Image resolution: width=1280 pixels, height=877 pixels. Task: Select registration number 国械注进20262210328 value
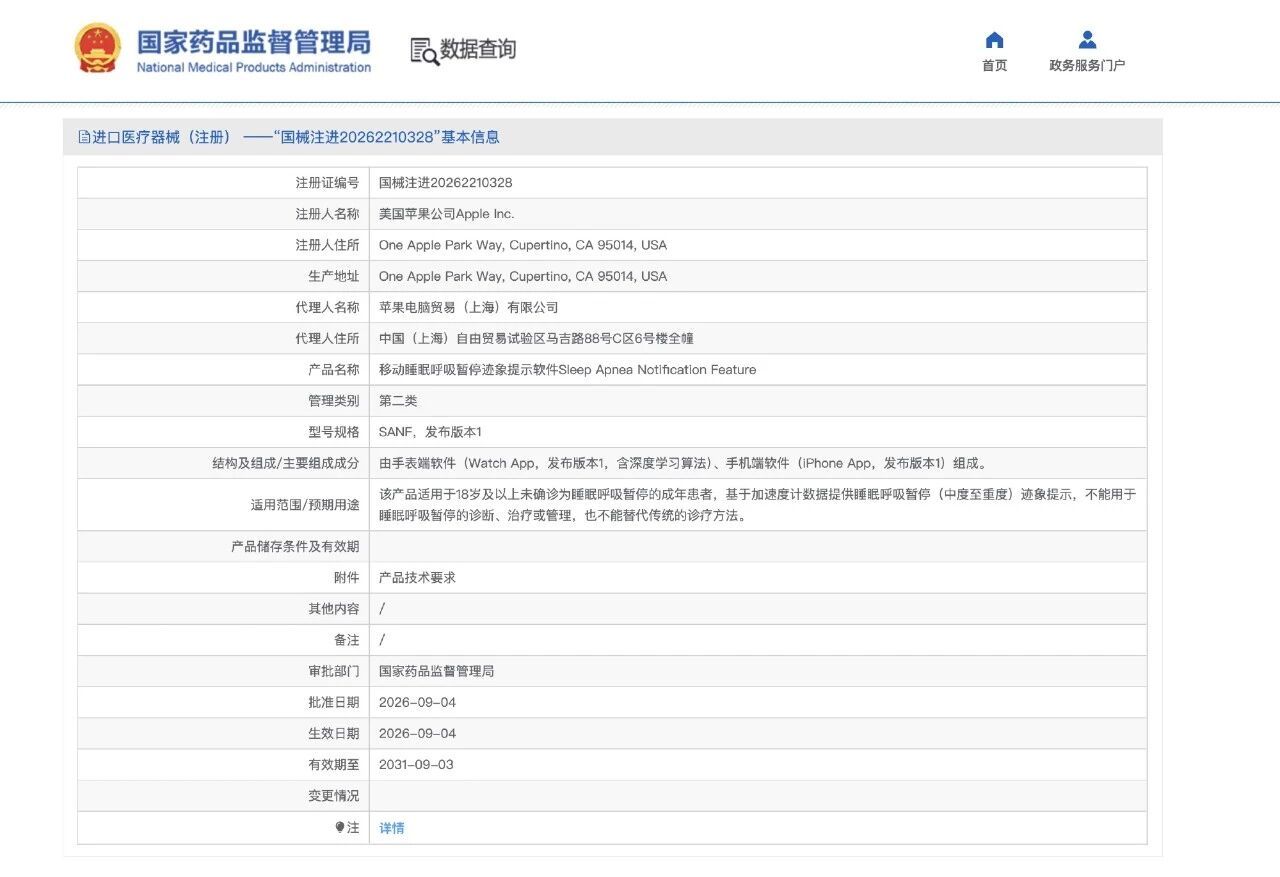(x=445, y=183)
